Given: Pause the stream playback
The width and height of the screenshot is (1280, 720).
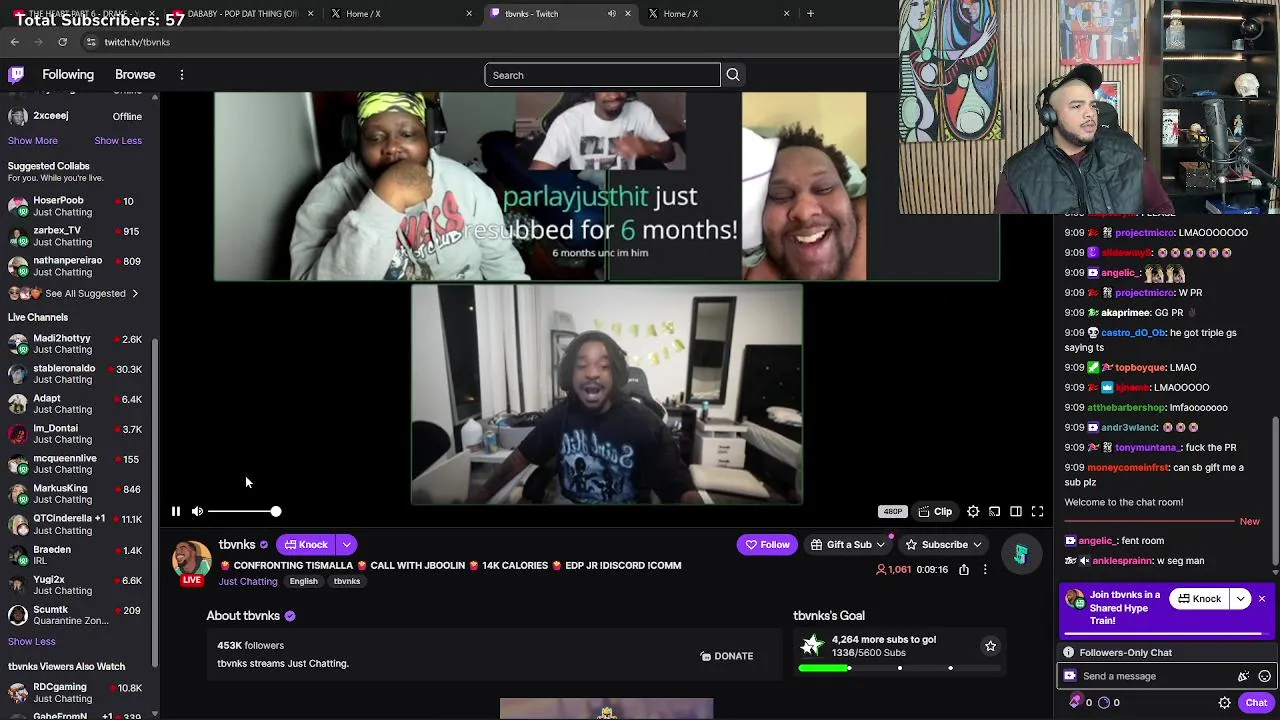Looking at the screenshot, I should (x=175, y=512).
